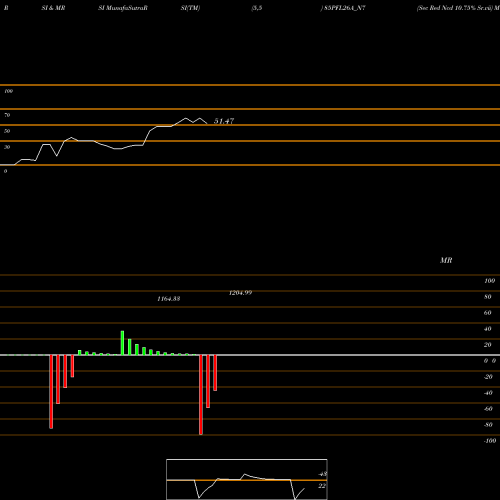Click the "SI & MR" header text
This screenshot has height=500, width=500.
[x=53, y=8]
